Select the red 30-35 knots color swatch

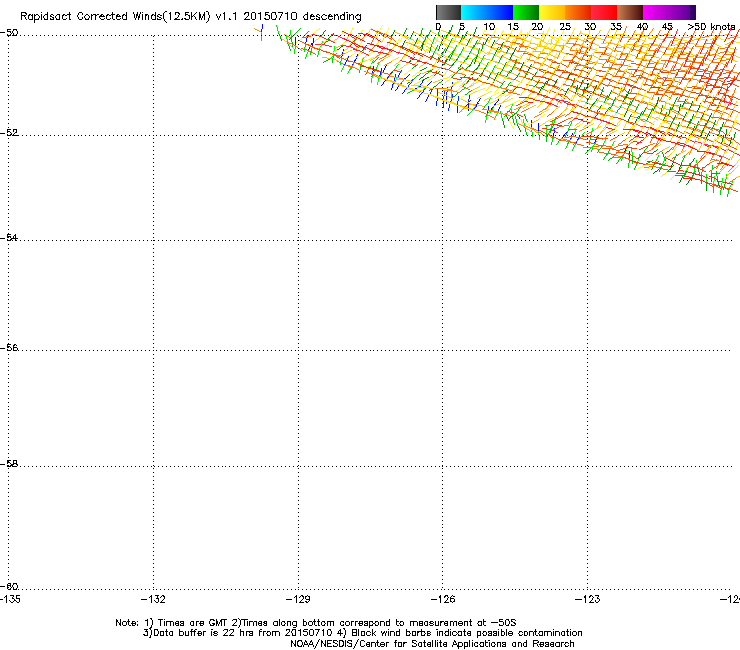tap(604, 12)
